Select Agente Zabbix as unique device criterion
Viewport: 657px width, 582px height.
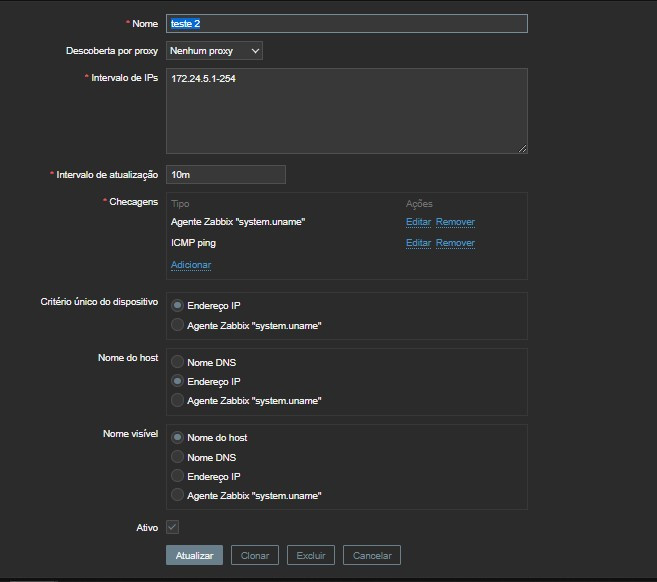pyautogui.click(x=178, y=325)
